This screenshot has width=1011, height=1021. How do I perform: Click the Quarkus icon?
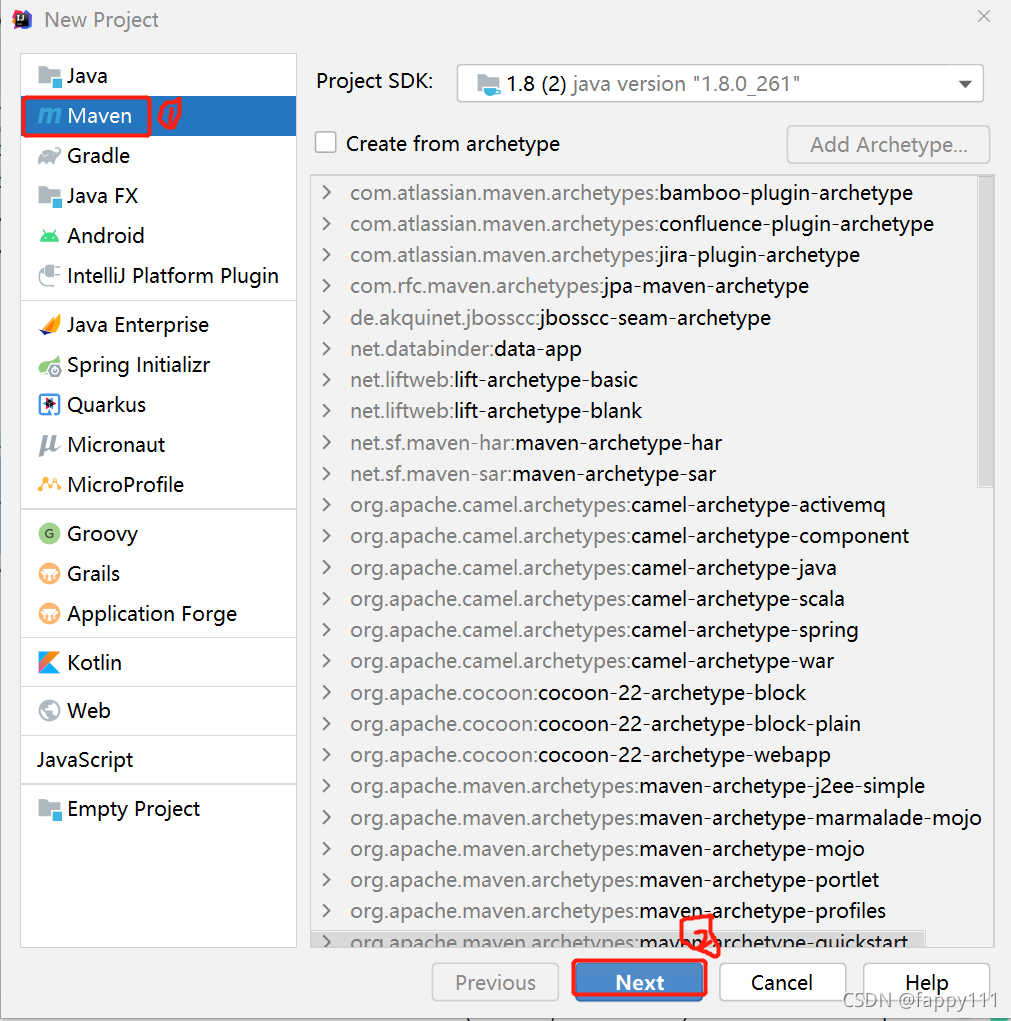point(49,405)
